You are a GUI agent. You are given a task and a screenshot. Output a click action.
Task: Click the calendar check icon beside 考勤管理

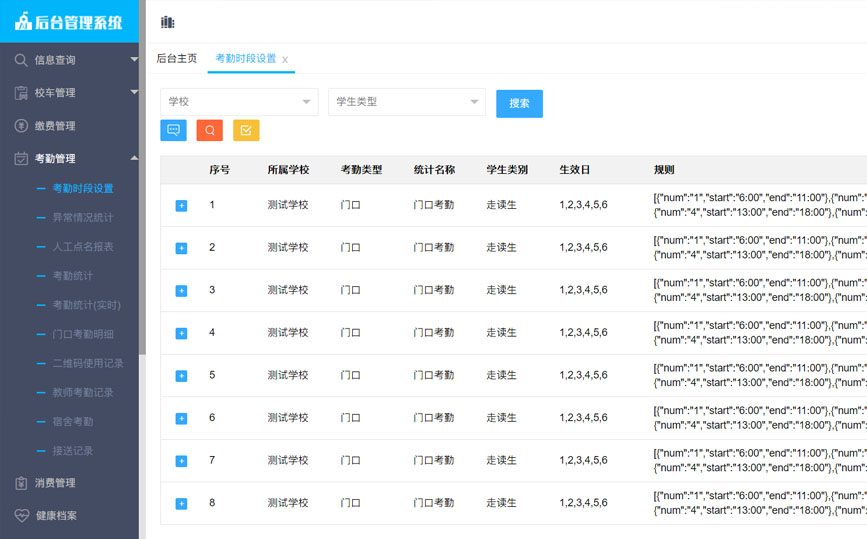point(21,159)
